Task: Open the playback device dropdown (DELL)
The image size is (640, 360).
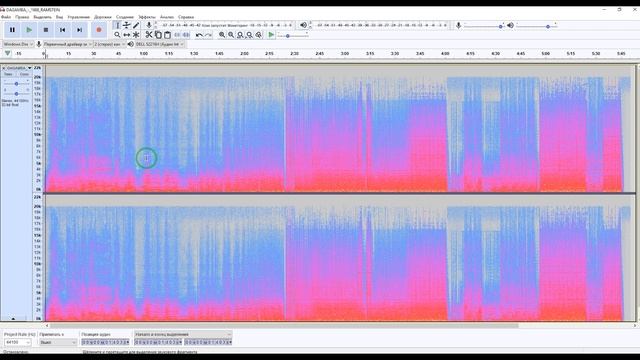Action: pos(160,44)
